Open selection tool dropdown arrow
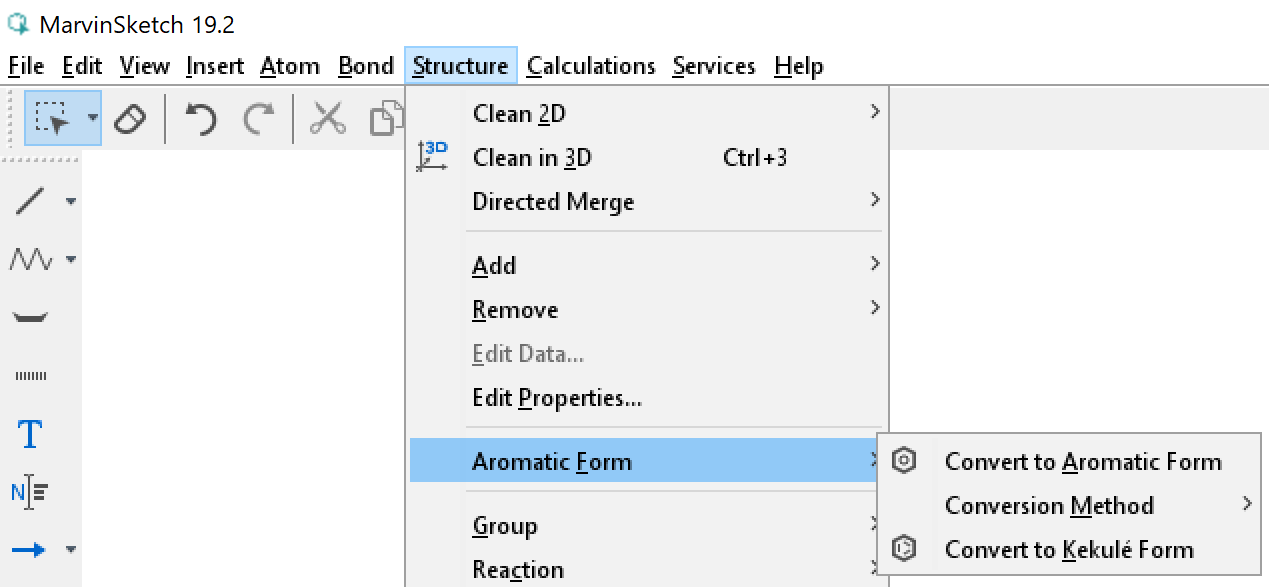This screenshot has width=1269, height=587. (93, 119)
